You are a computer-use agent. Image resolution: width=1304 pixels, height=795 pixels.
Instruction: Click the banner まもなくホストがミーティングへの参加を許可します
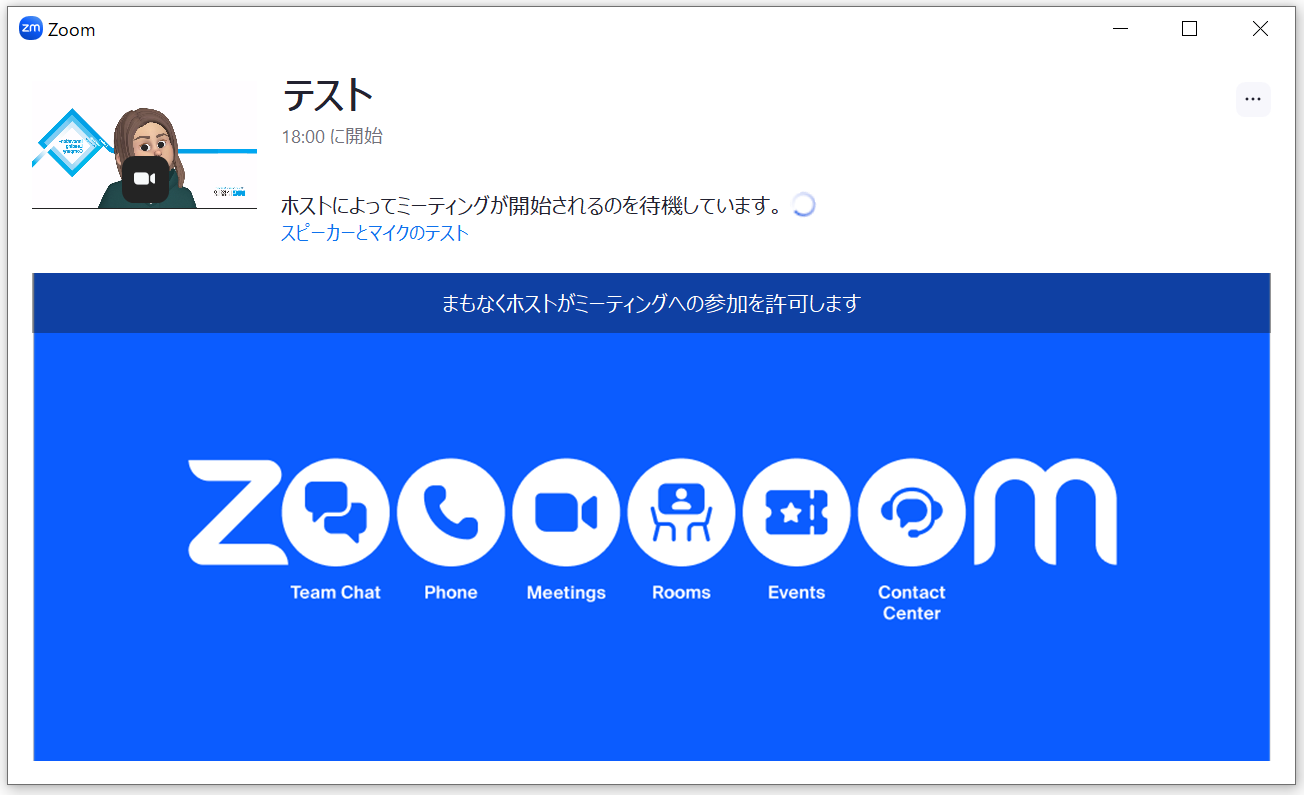(x=651, y=303)
